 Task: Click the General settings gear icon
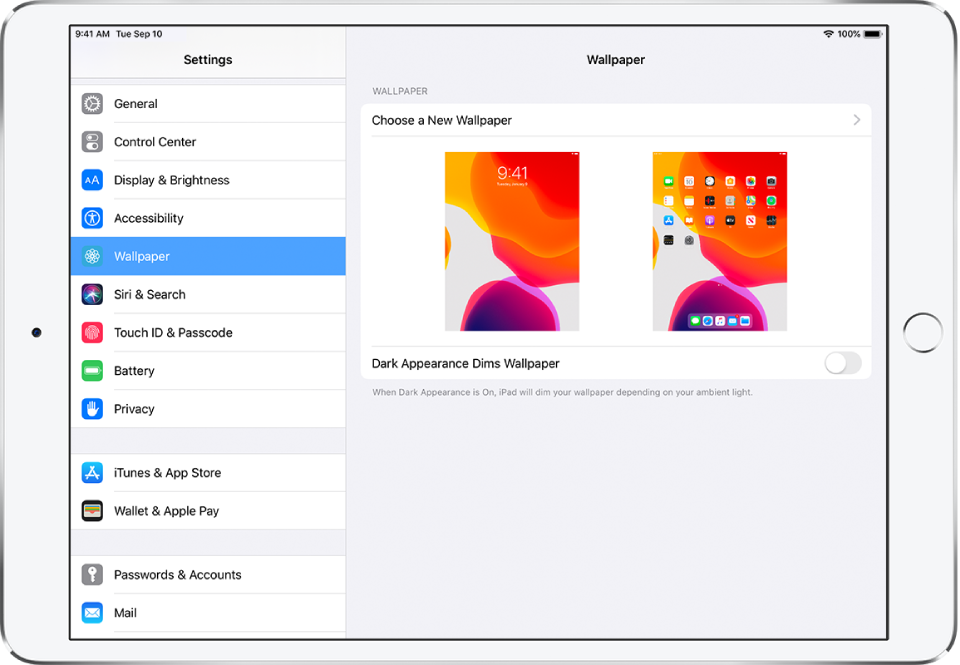click(92, 104)
